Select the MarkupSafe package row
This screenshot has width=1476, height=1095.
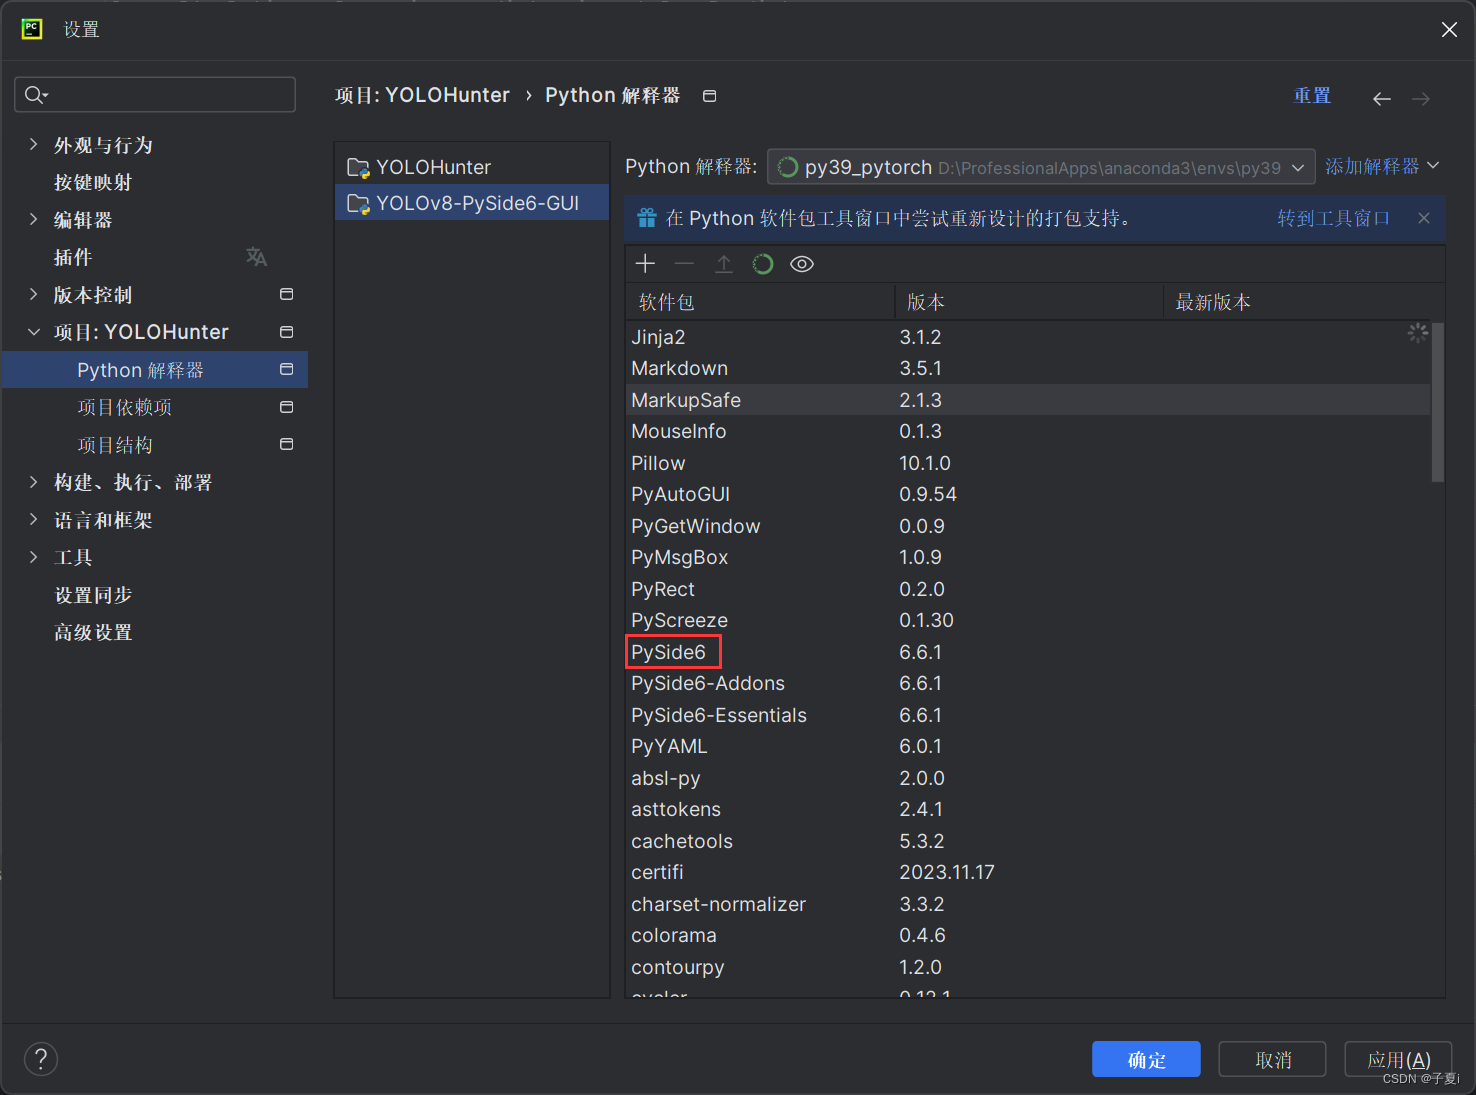[x=1028, y=400]
